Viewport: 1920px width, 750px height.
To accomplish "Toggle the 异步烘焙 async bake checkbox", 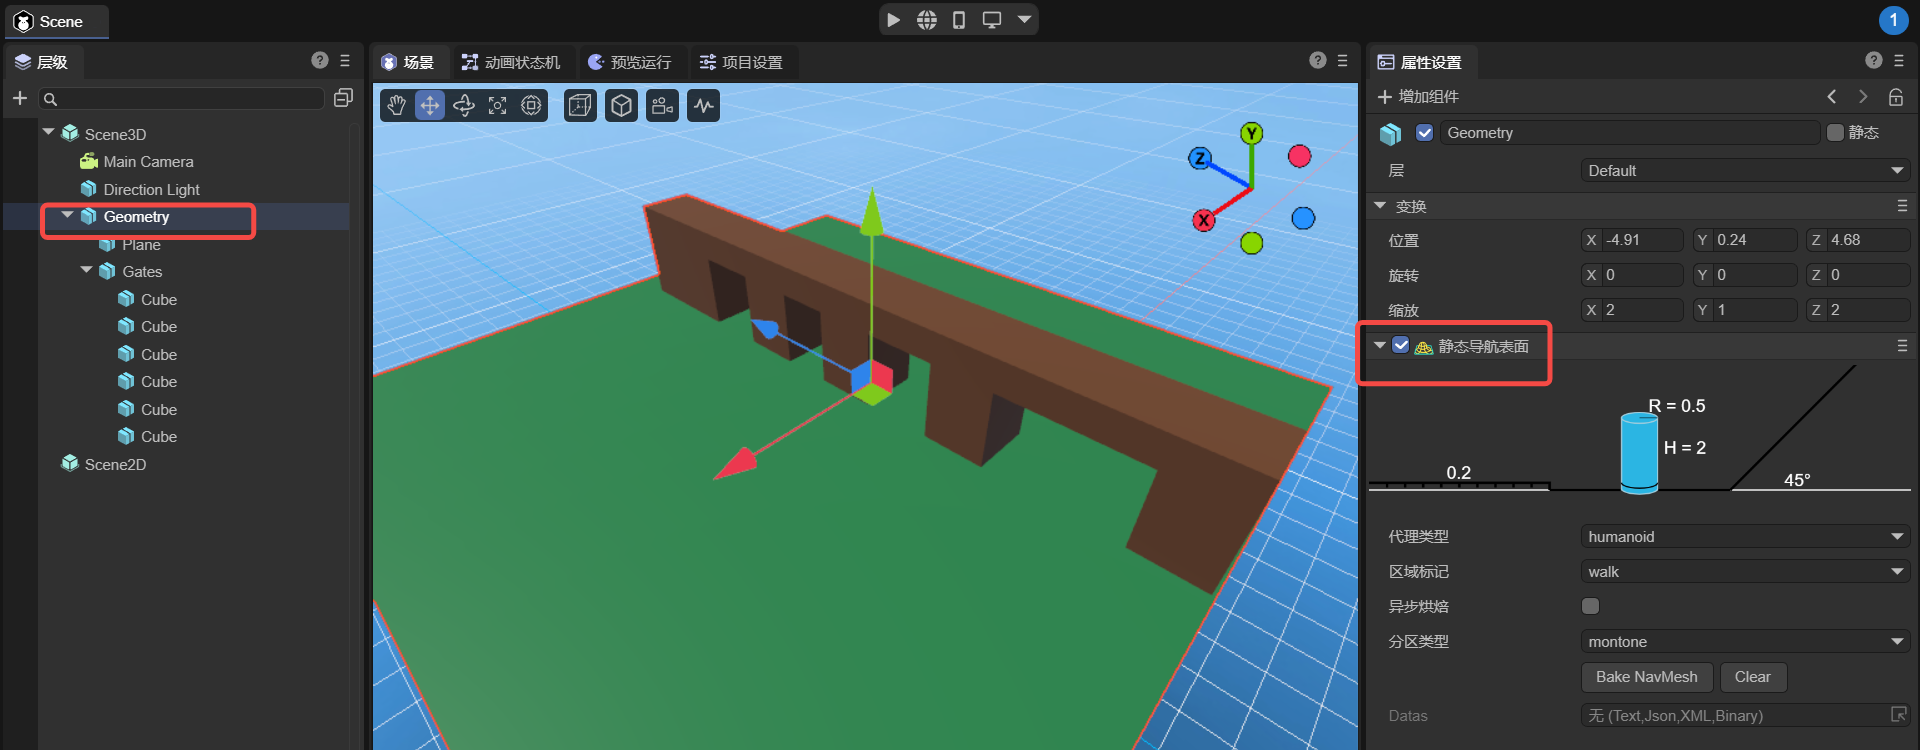I will (x=1590, y=606).
